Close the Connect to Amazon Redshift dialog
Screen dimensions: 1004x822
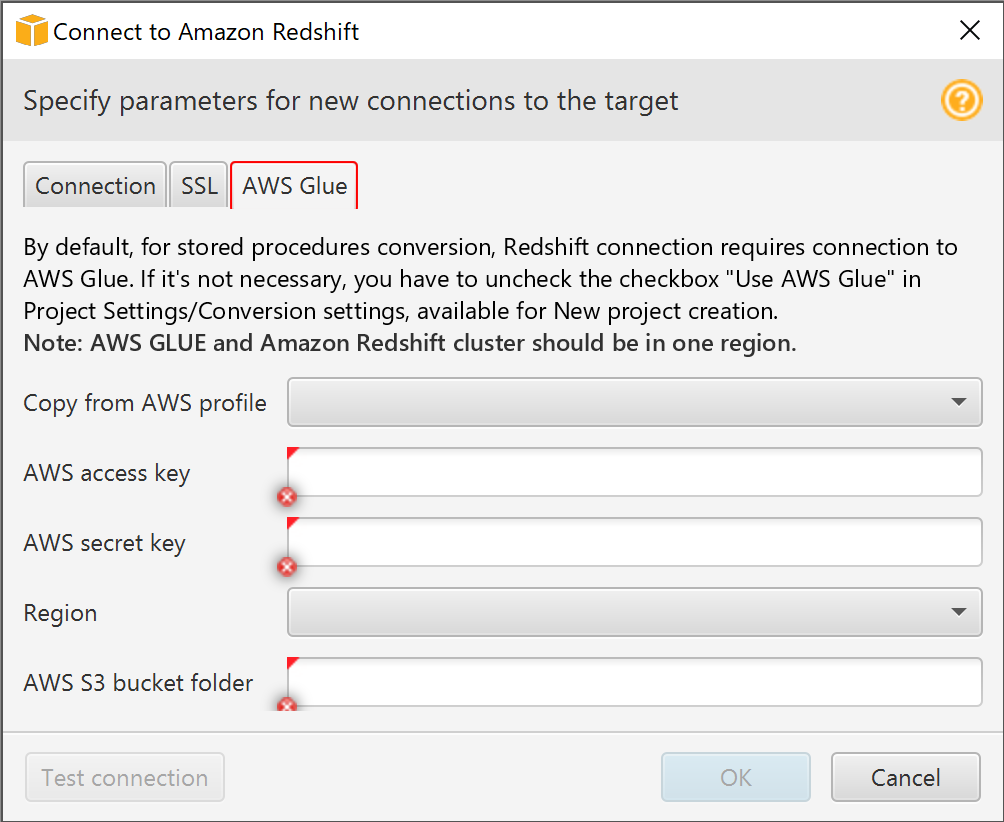970,30
